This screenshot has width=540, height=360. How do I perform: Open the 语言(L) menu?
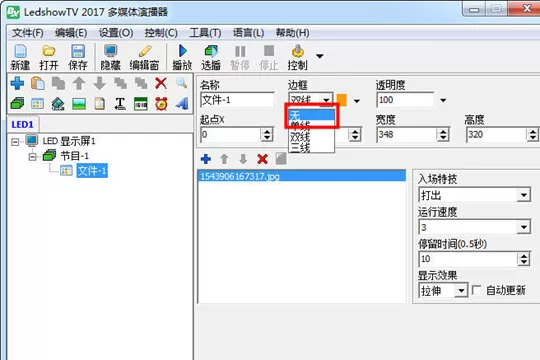coord(248,33)
